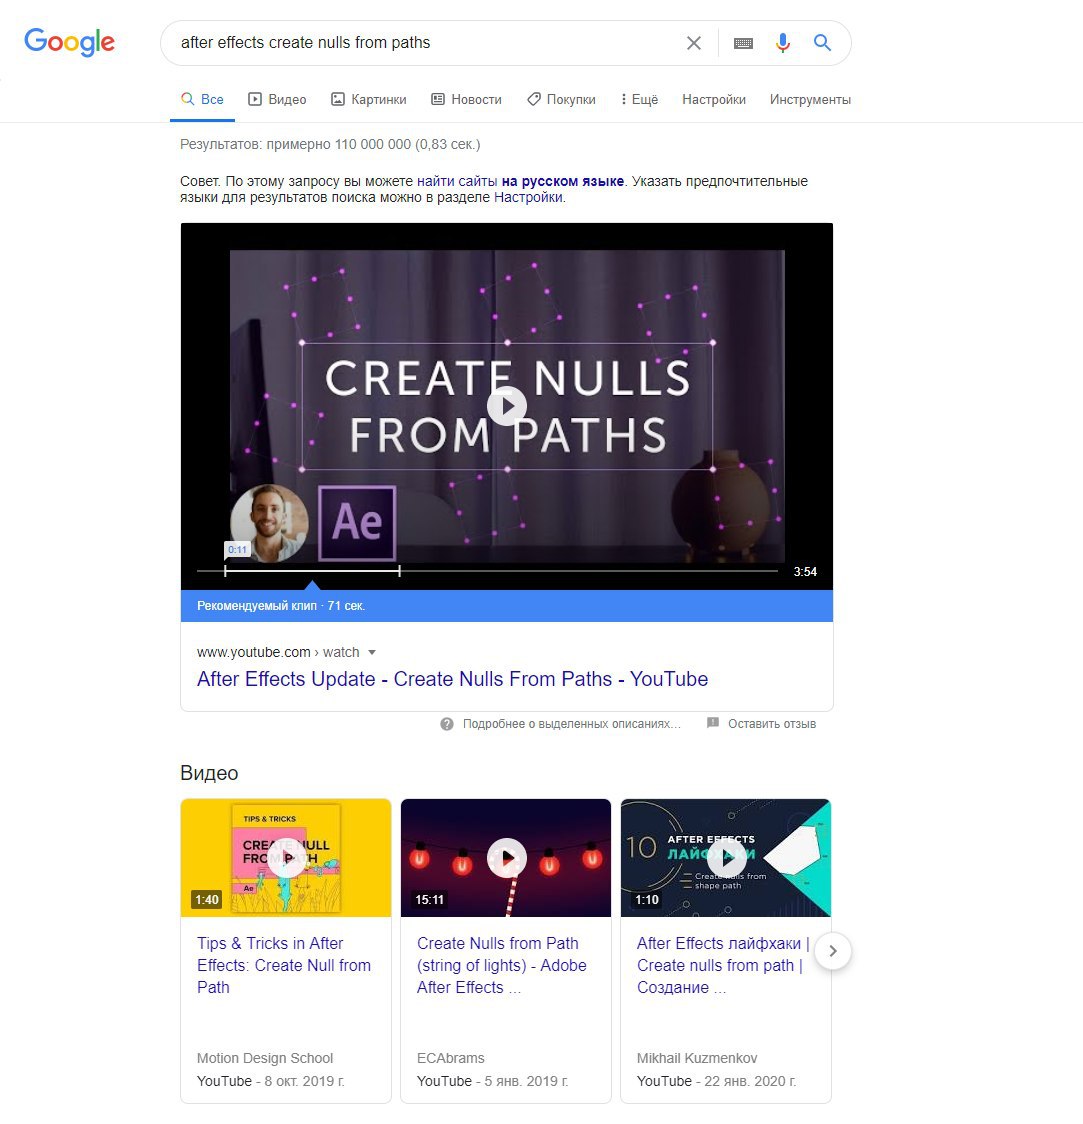Play the string of lights video thumbnail
The width and height of the screenshot is (1083, 1124).
[506, 857]
